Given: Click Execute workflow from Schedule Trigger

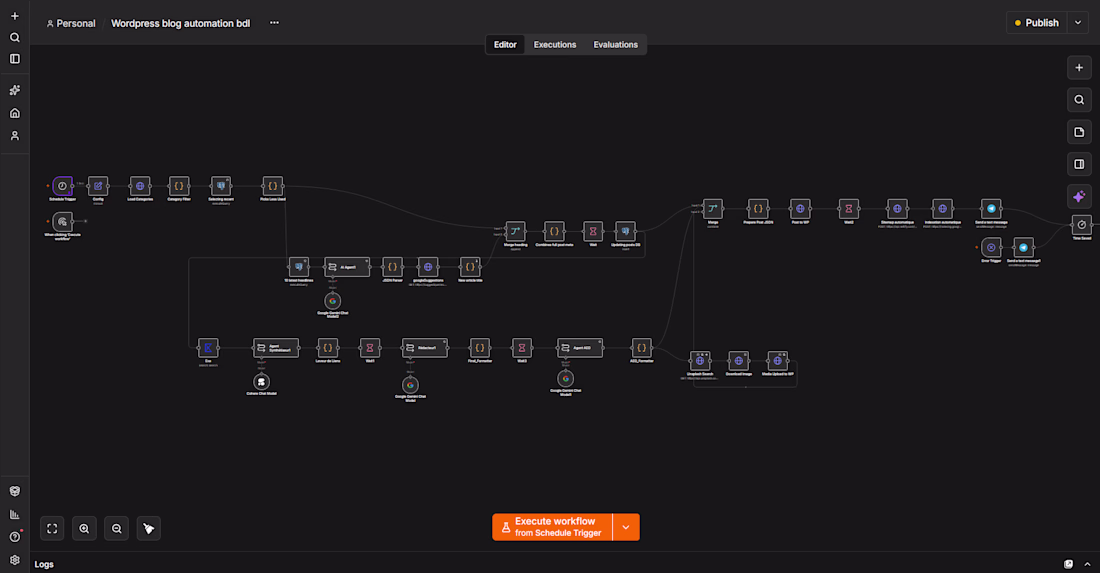Looking at the screenshot, I should pyautogui.click(x=552, y=527).
